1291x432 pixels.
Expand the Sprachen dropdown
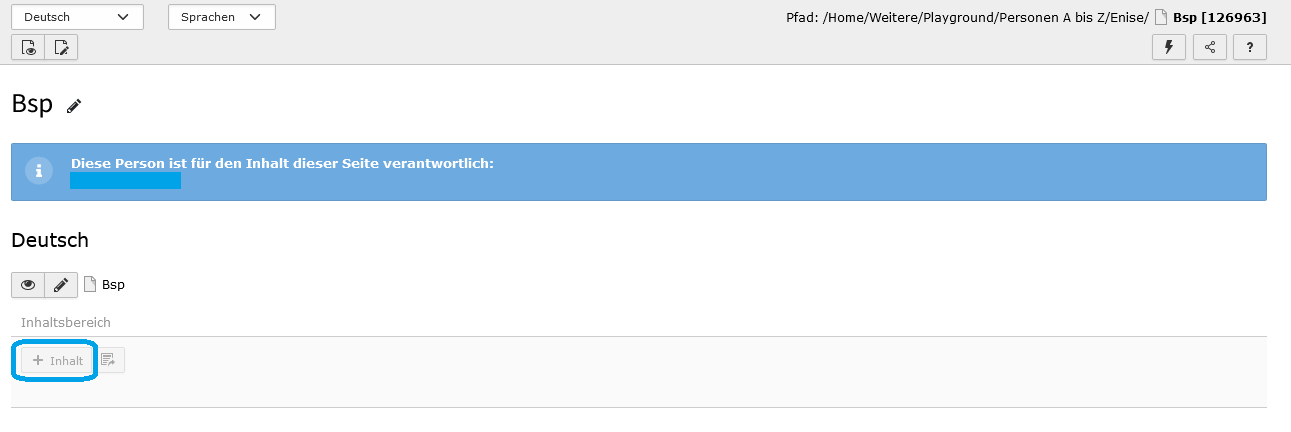pos(222,17)
